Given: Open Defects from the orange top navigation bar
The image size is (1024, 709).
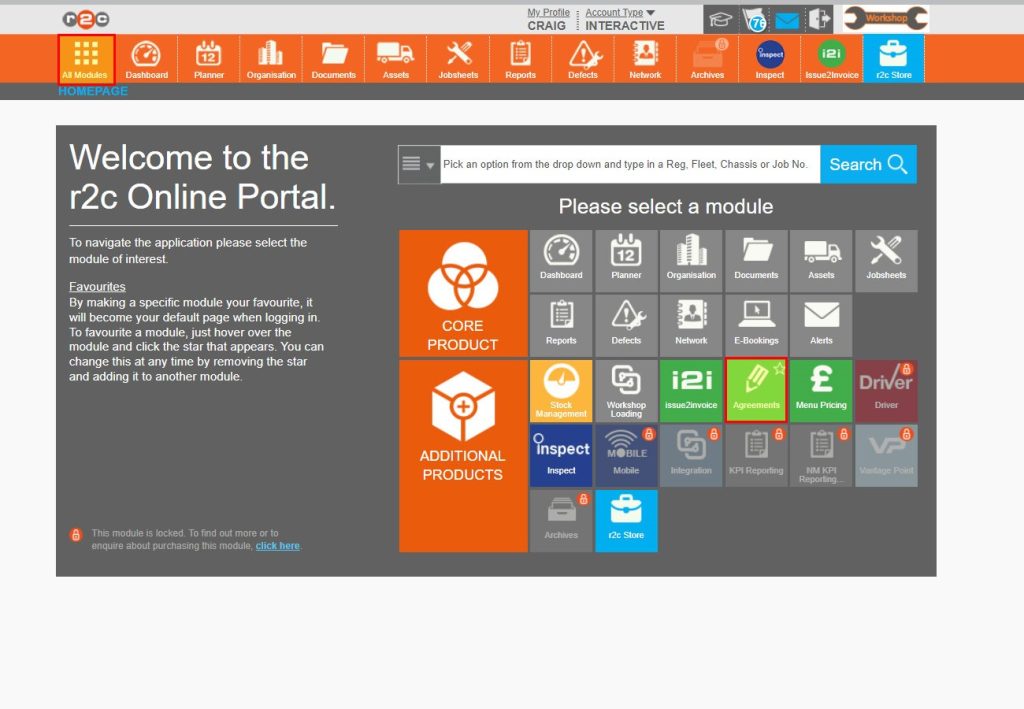Looking at the screenshot, I should (x=583, y=59).
